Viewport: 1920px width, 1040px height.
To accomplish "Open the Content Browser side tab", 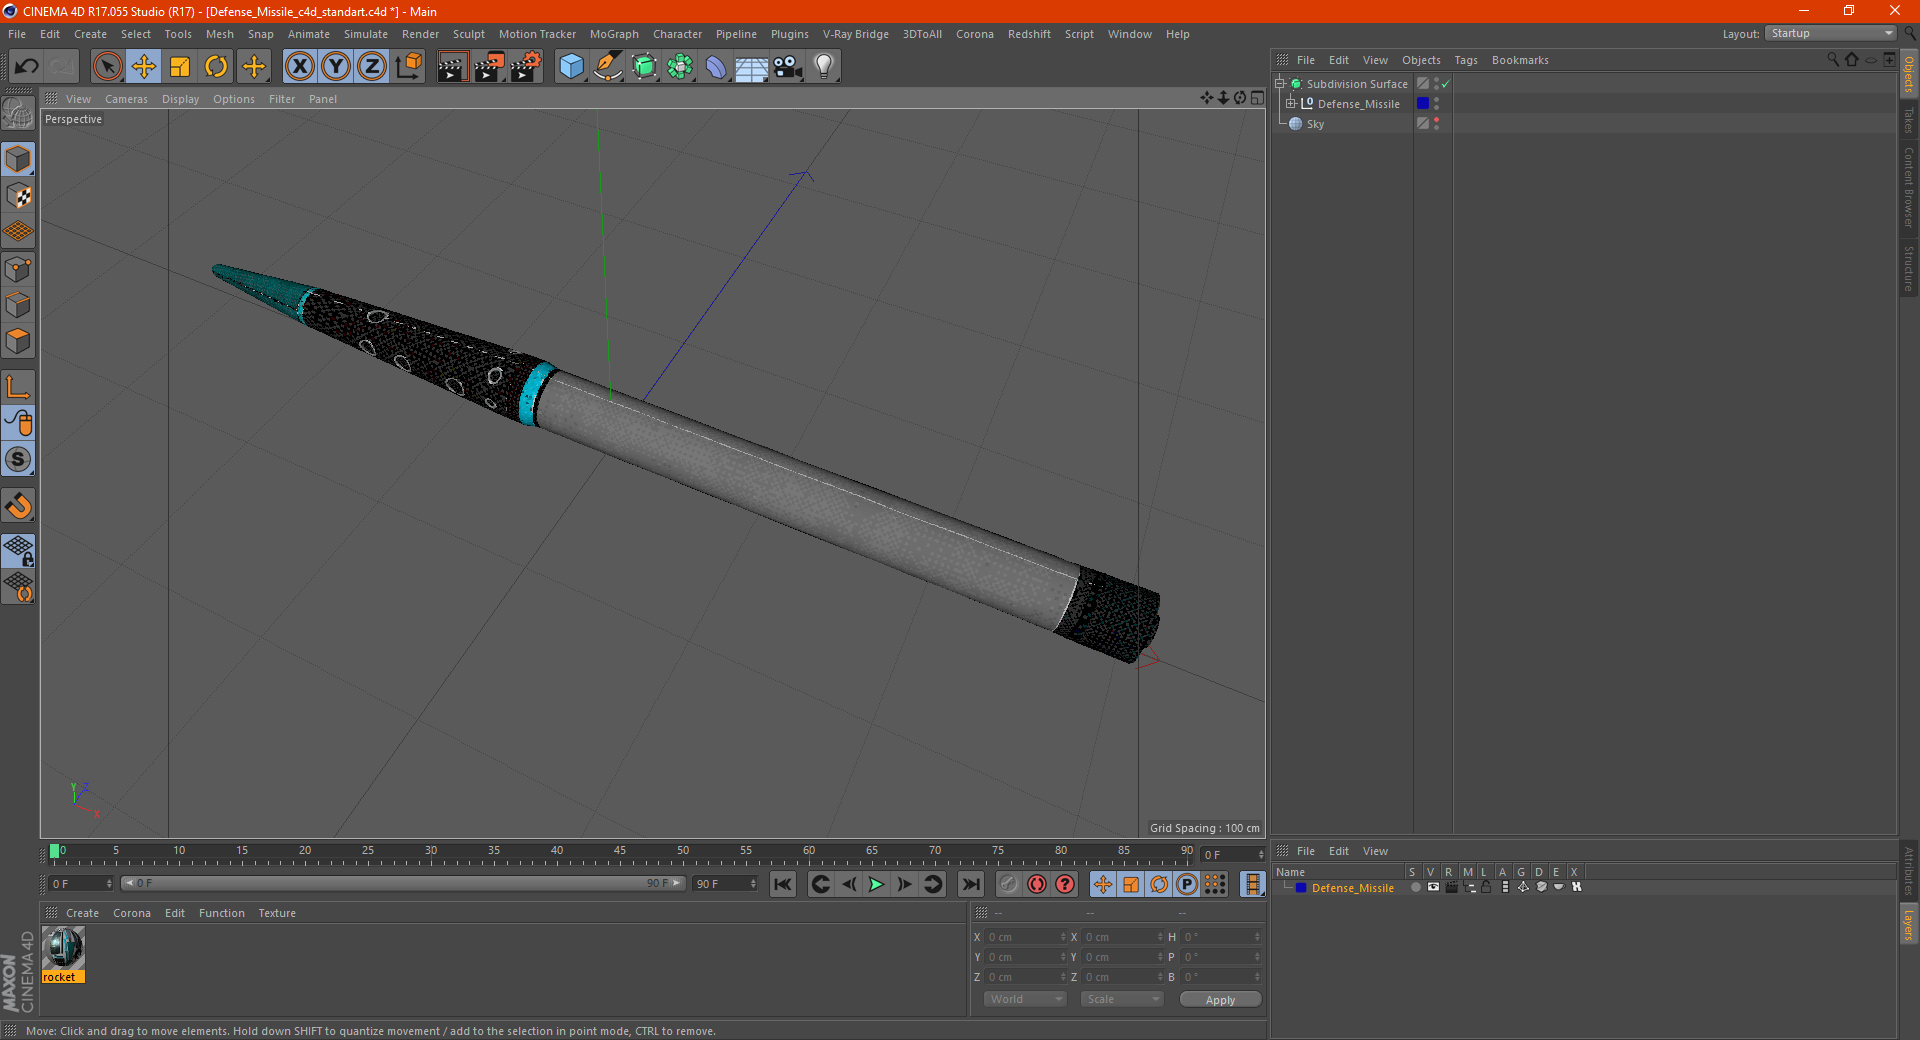I will pyautogui.click(x=1909, y=187).
